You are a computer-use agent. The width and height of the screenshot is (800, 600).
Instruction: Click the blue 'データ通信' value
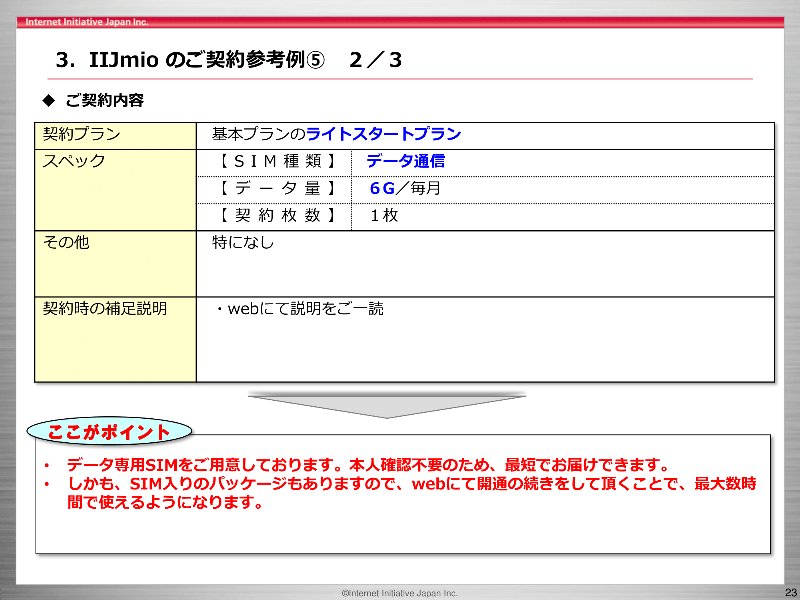[x=405, y=161]
